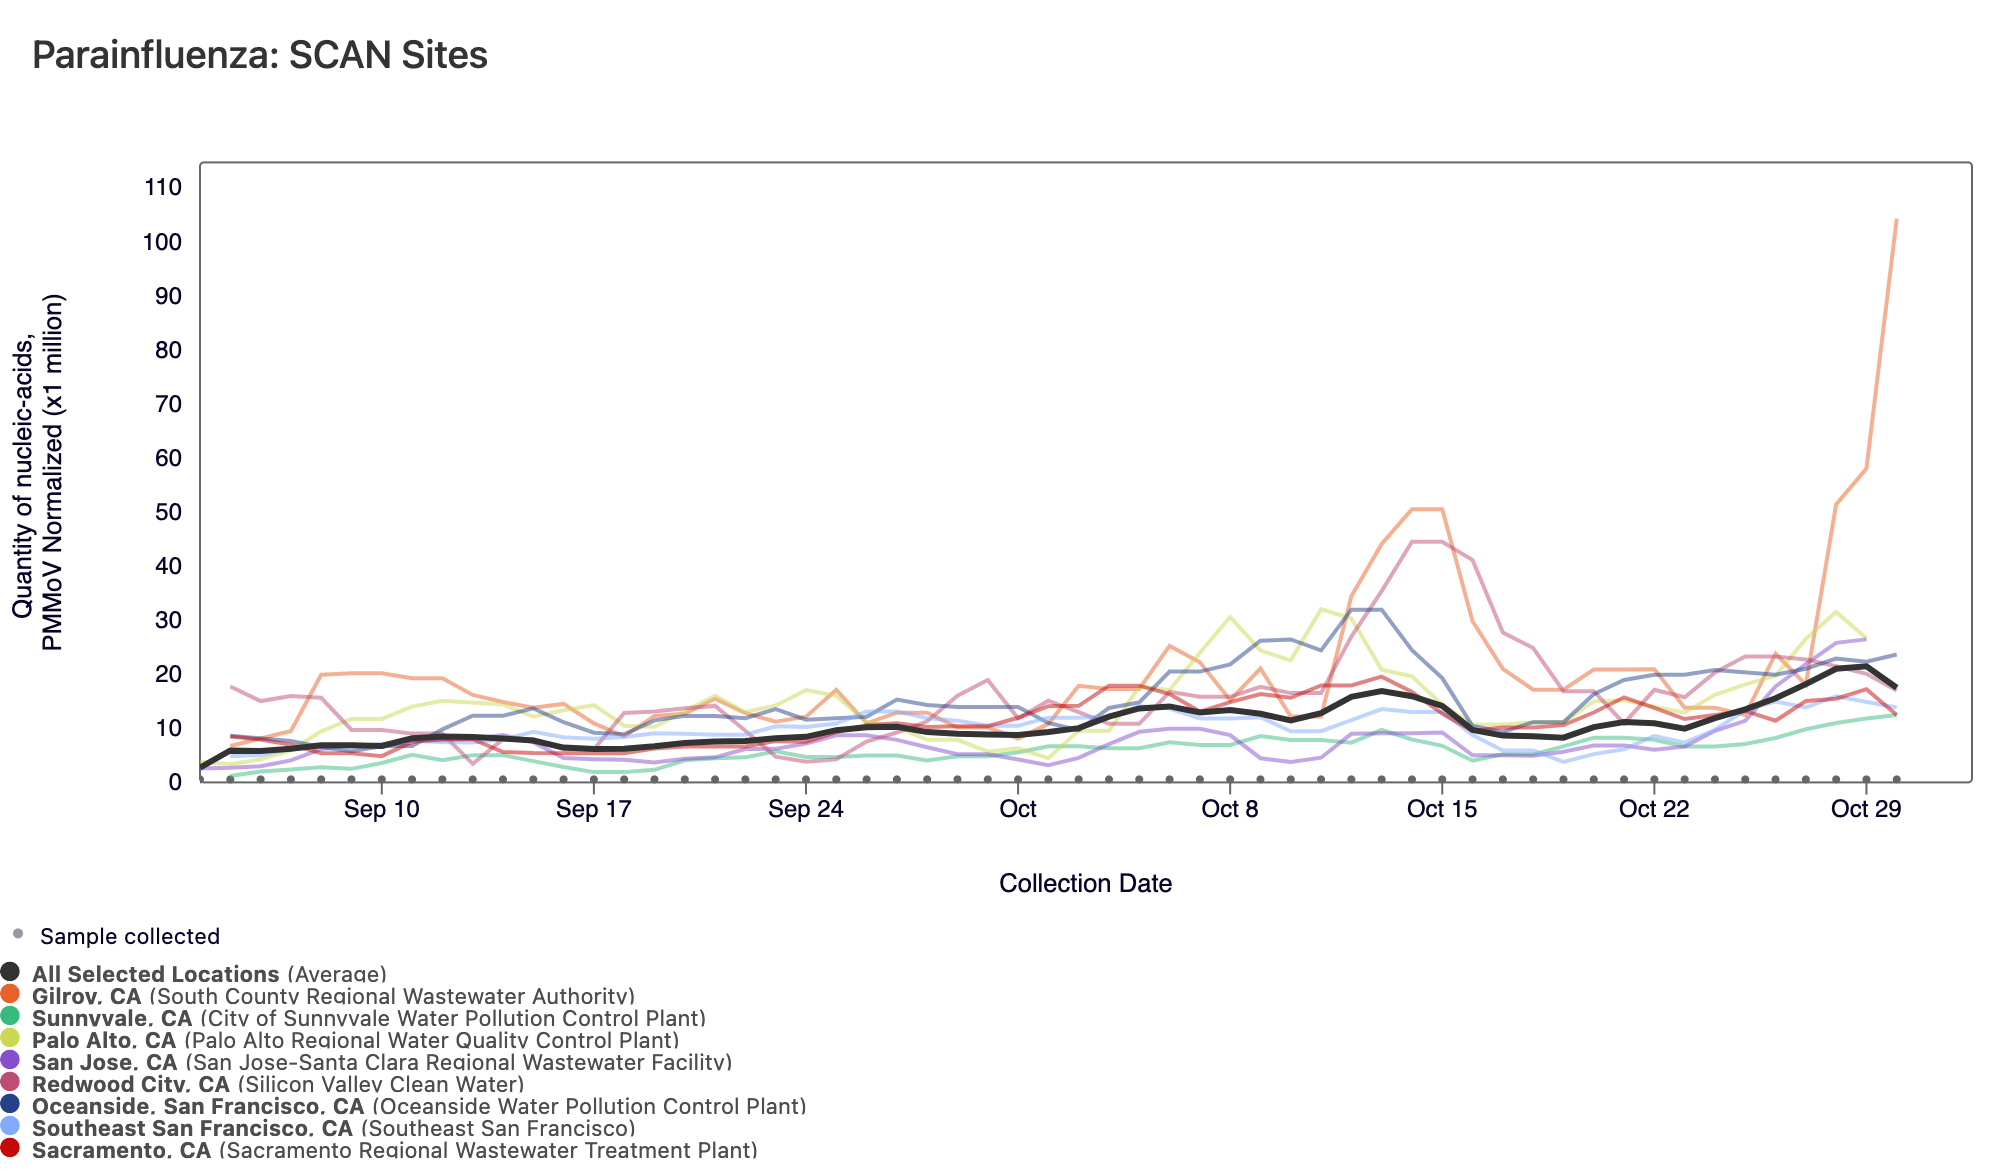Viewport: 2012px width, 1176px height.
Task: Toggle the Palo Alto, CA series label
Action: pyautogui.click(x=103, y=1041)
